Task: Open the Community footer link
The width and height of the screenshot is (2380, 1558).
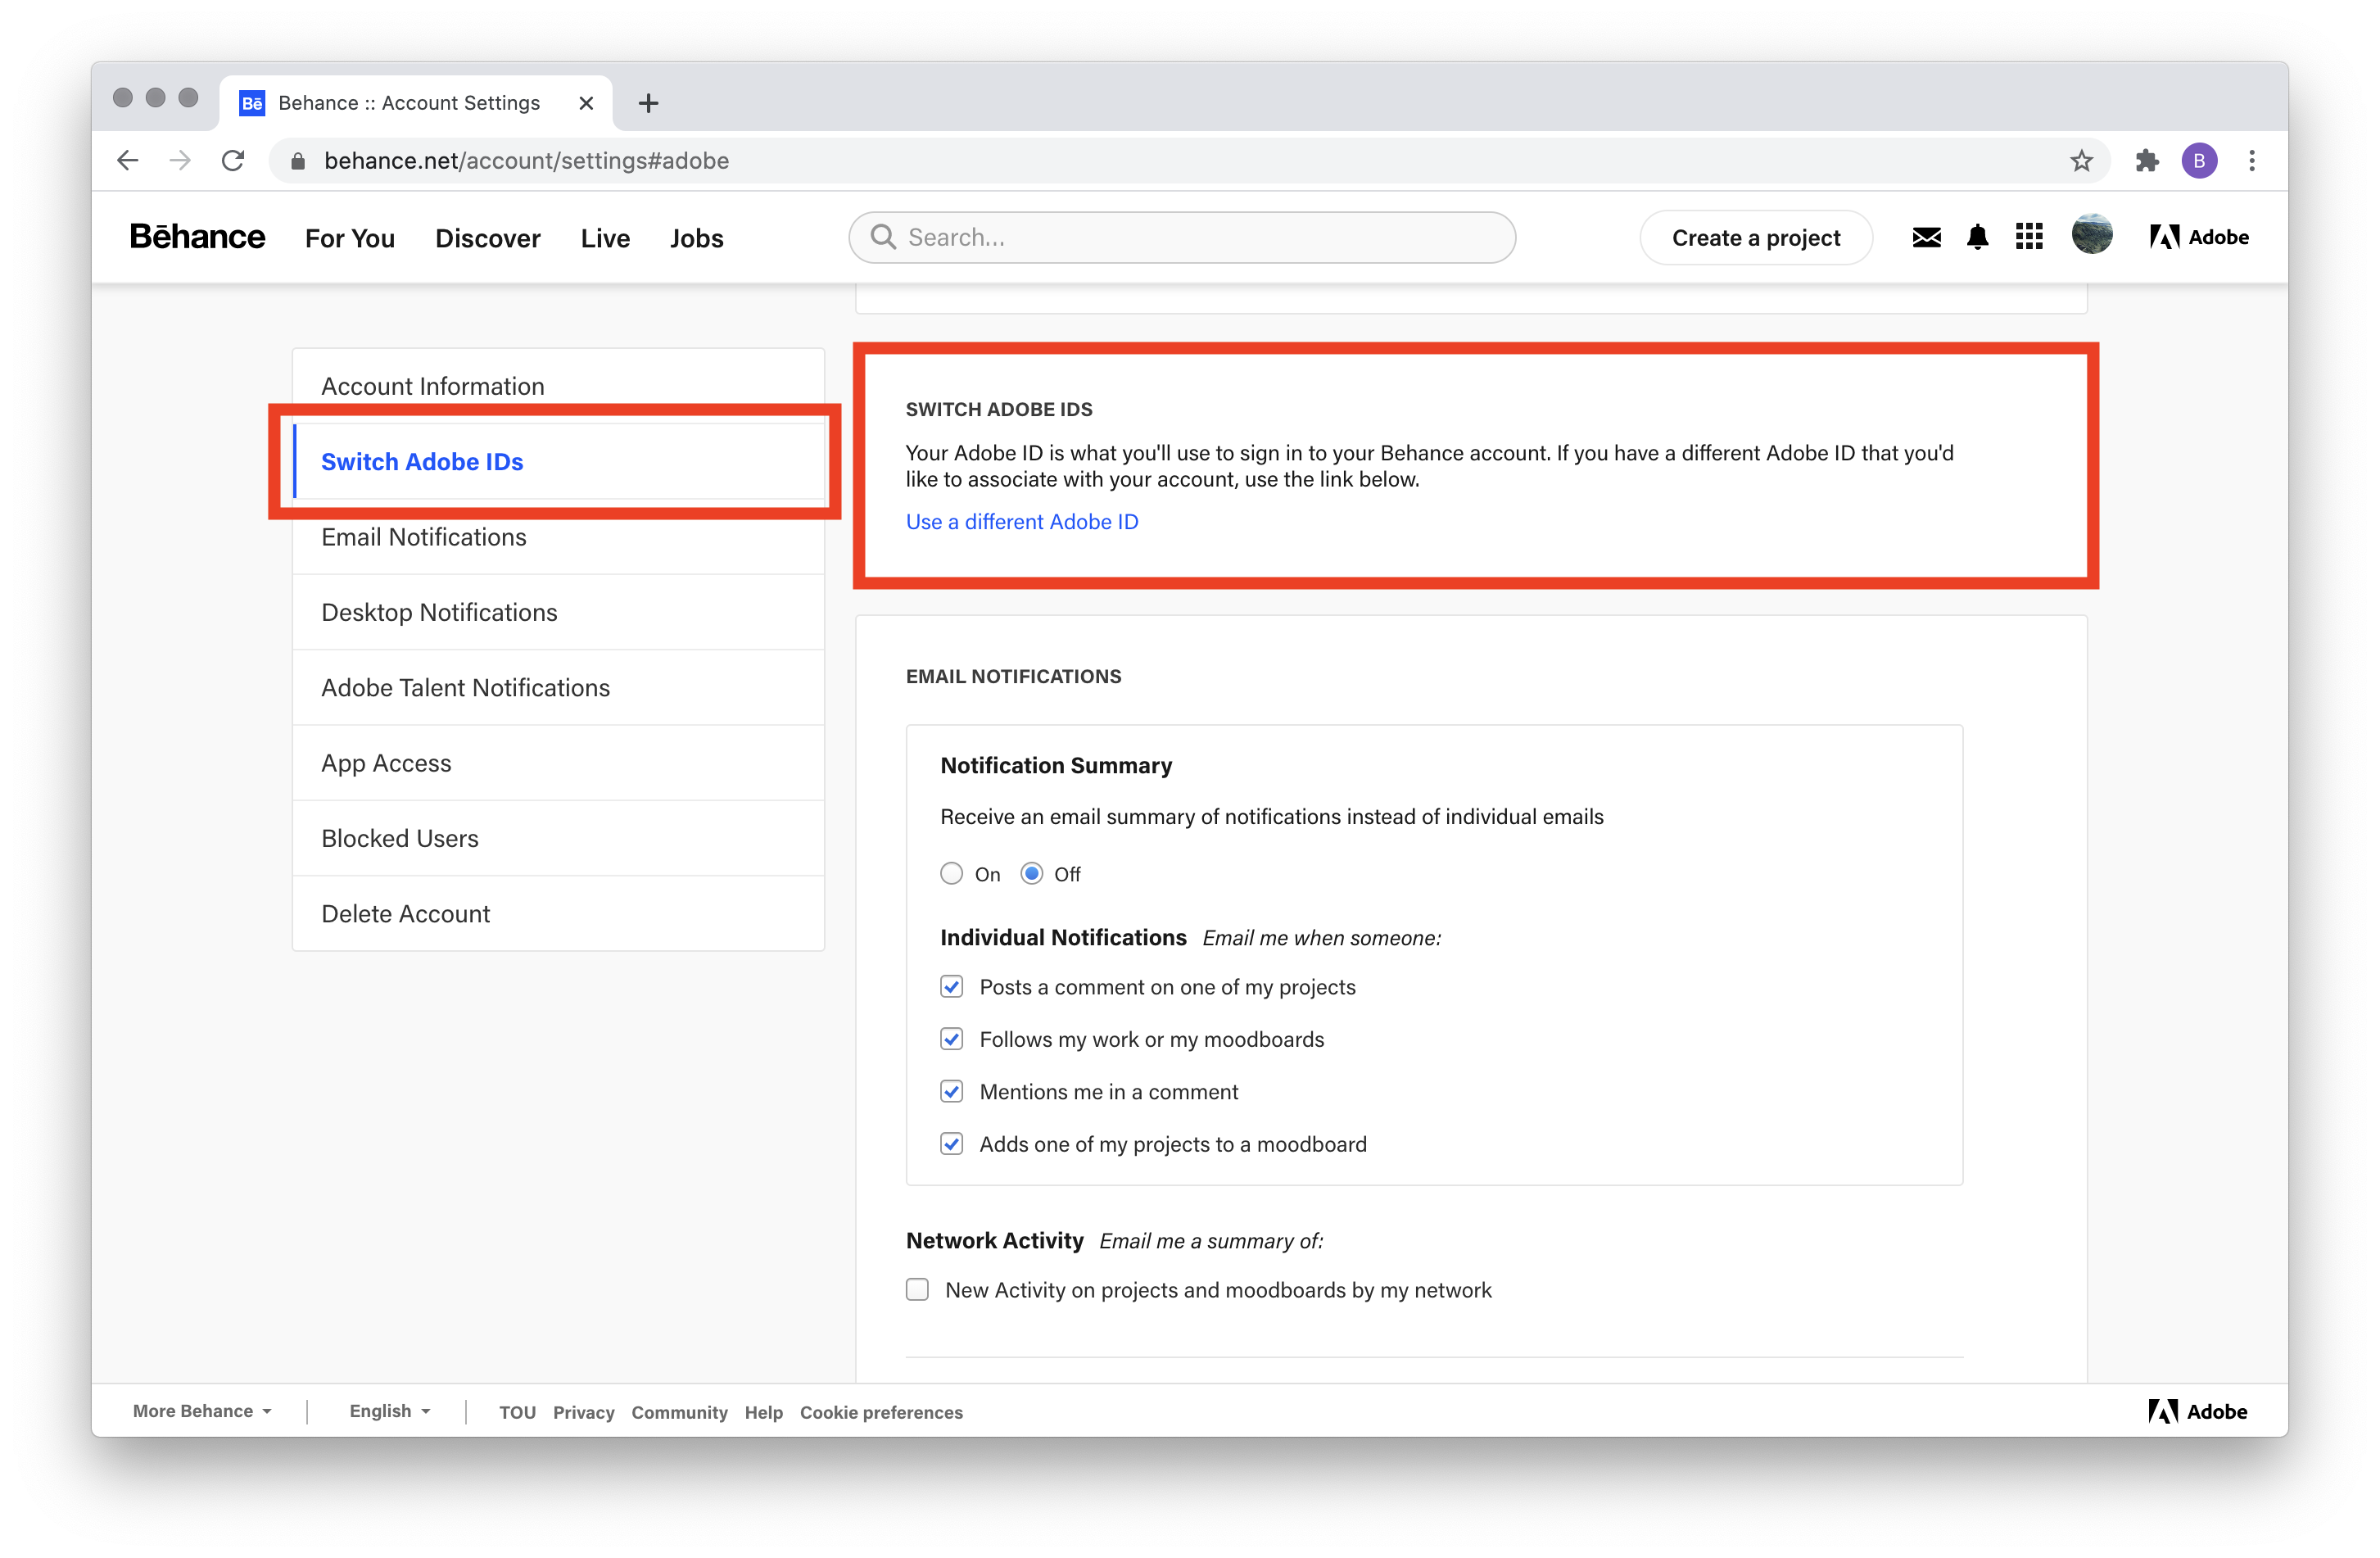Action: (x=679, y=1412)
